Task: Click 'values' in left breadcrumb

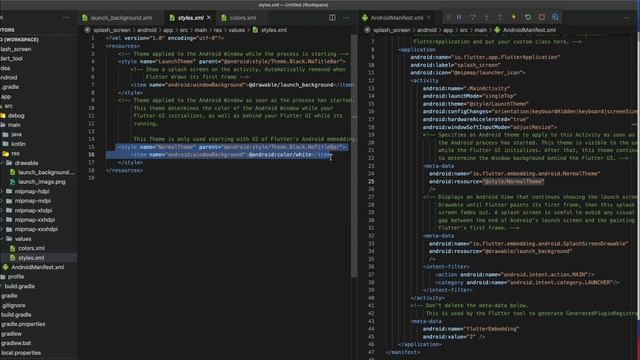Action: 237,30
